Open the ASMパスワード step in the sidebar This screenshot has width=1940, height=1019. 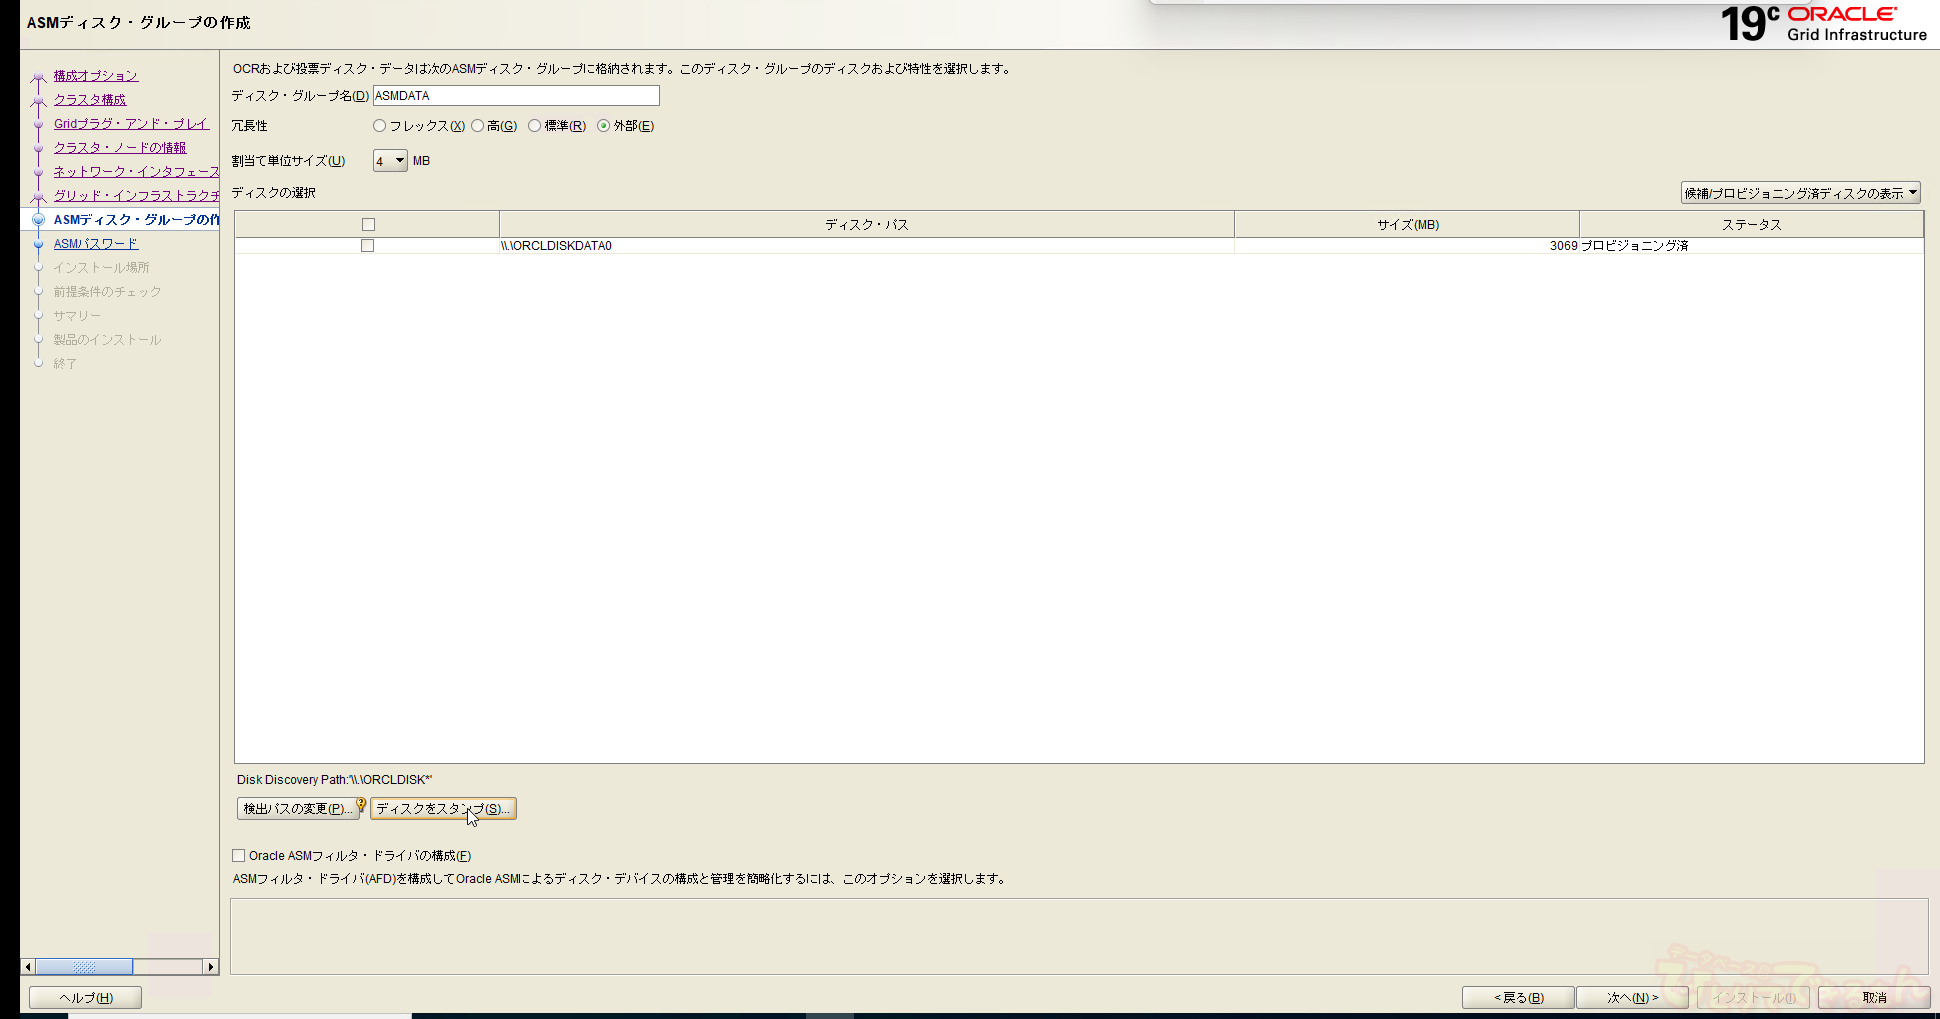click(x=96, y=244)
